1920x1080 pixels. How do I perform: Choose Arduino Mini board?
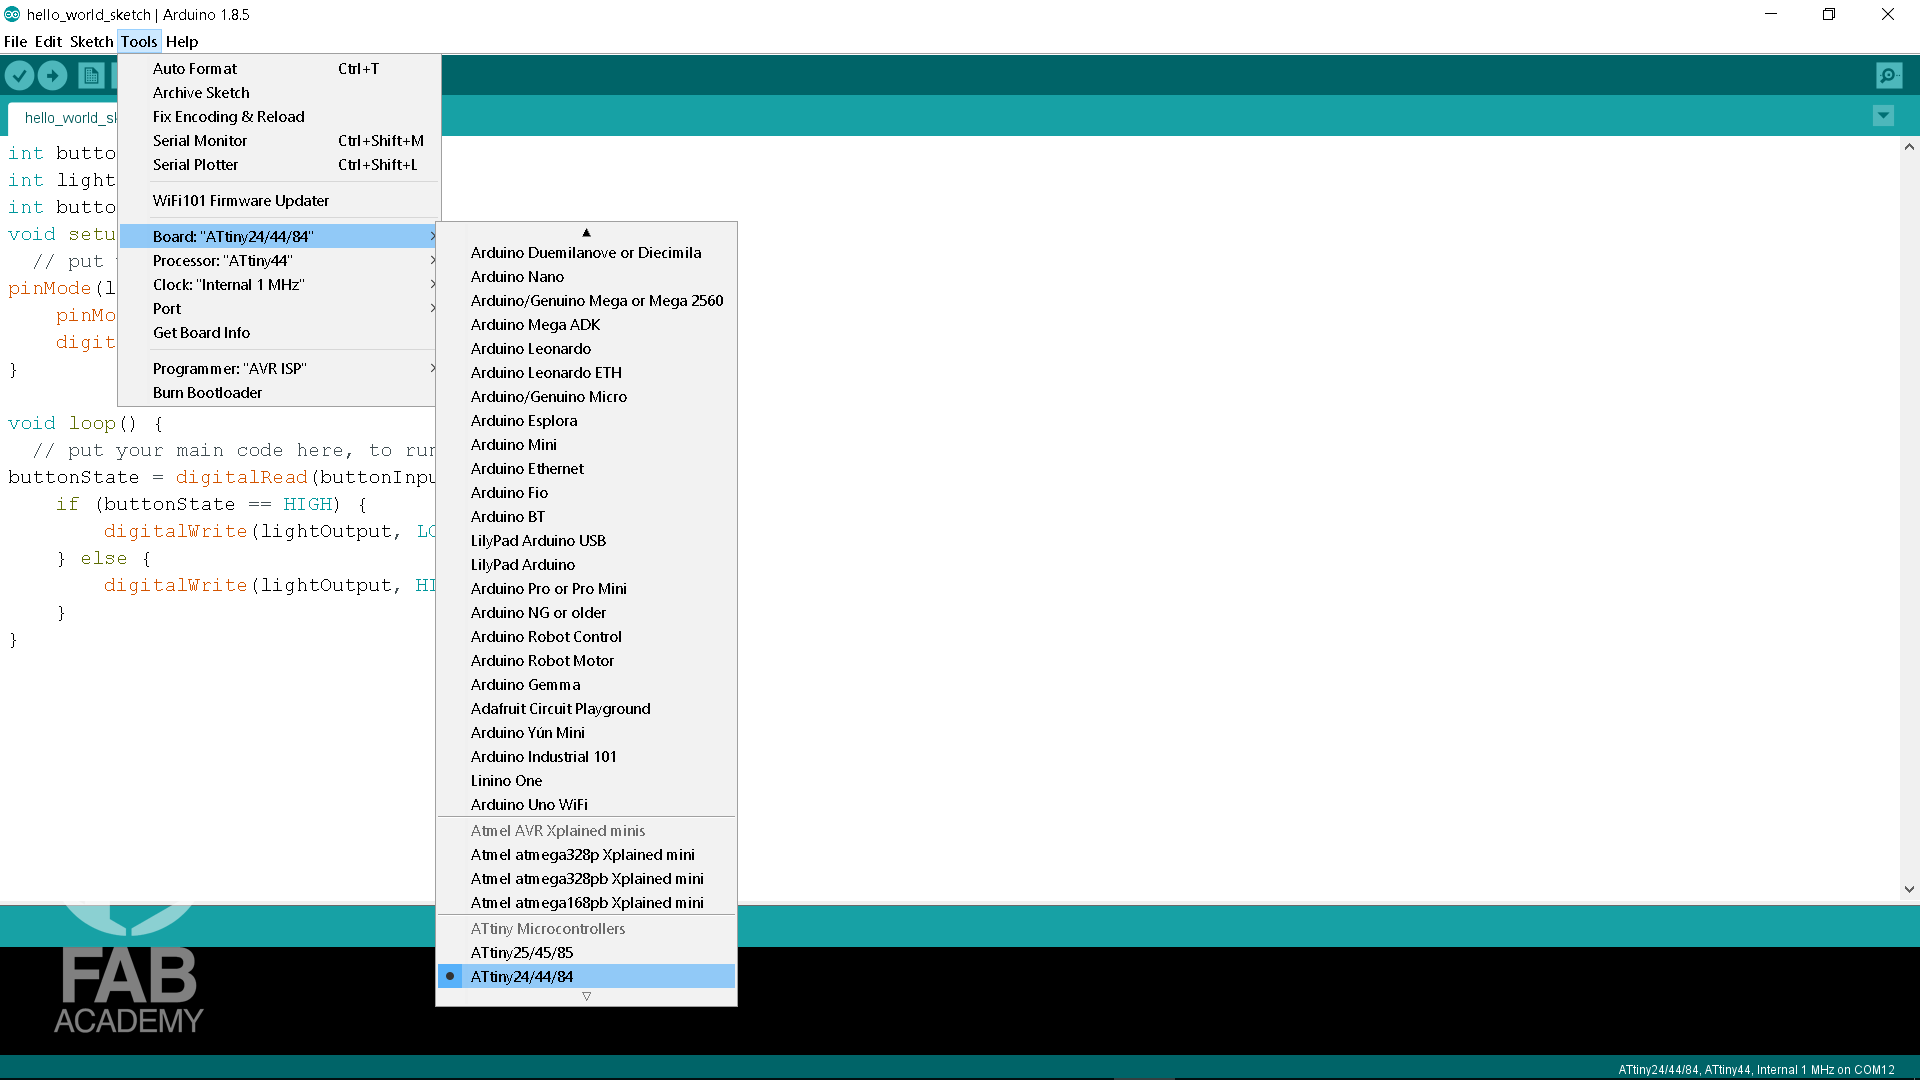coord(586,445)
